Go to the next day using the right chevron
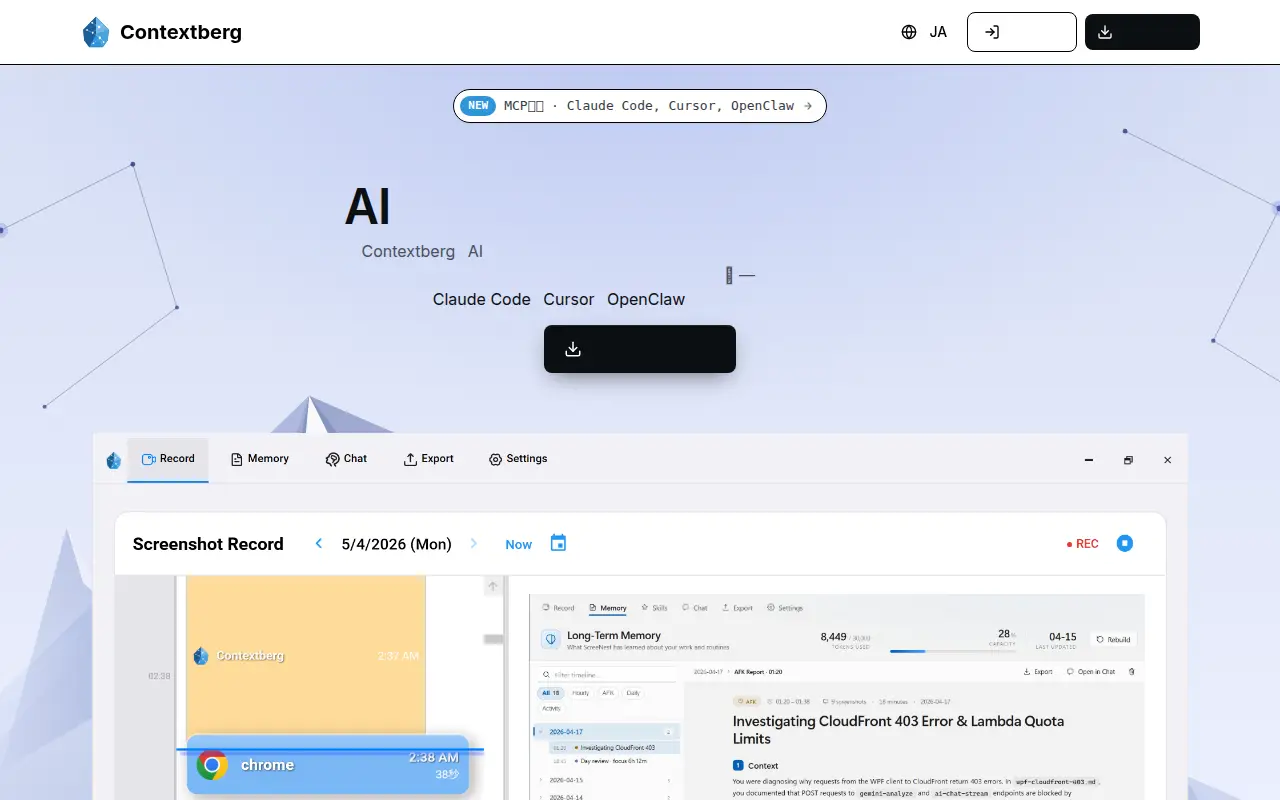The width and height of the screenshot is (1280, 800). click(x=474, y=544)
